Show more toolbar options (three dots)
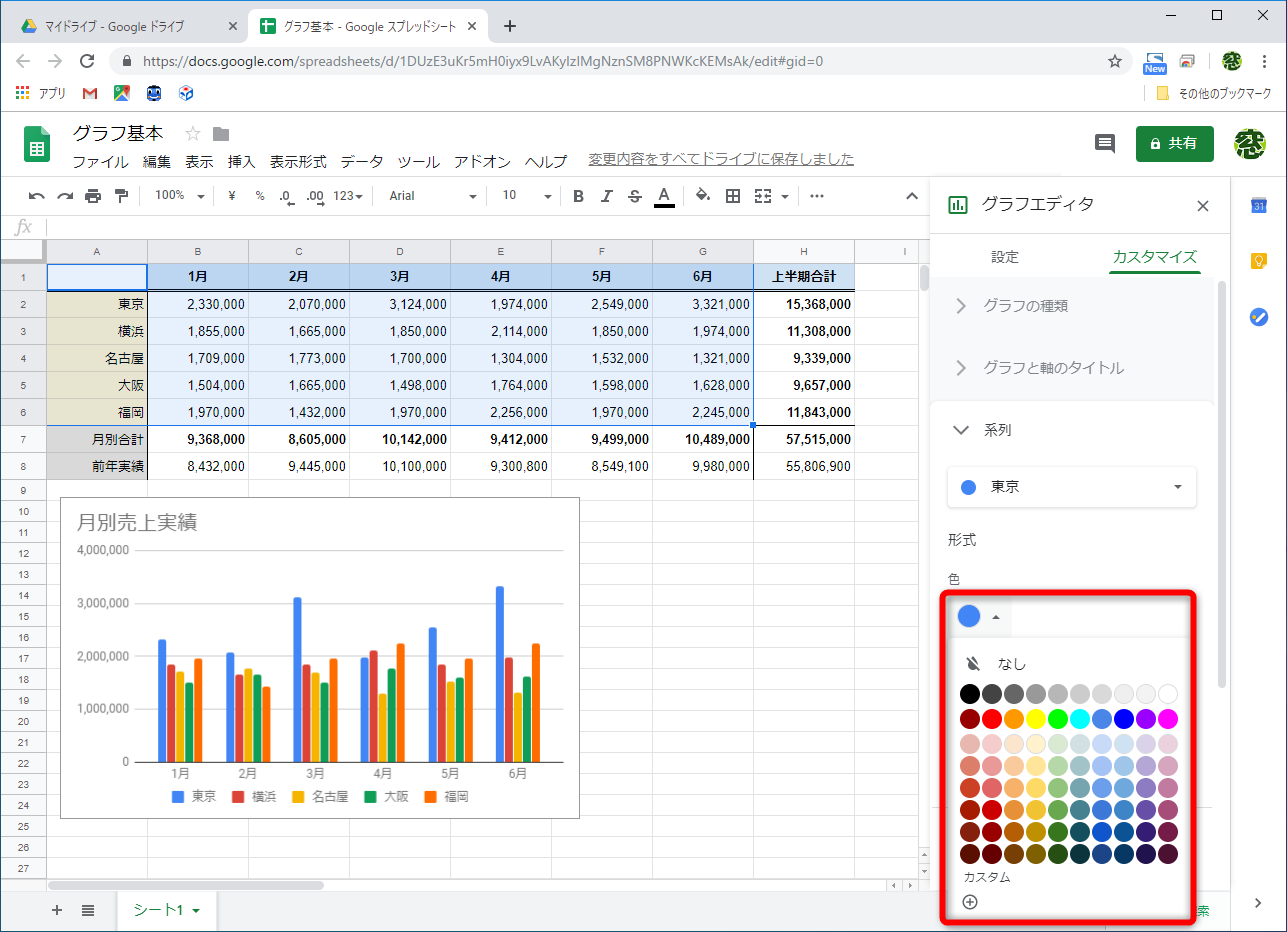This screenshot has width=1287, height=932. click(817, 196)
